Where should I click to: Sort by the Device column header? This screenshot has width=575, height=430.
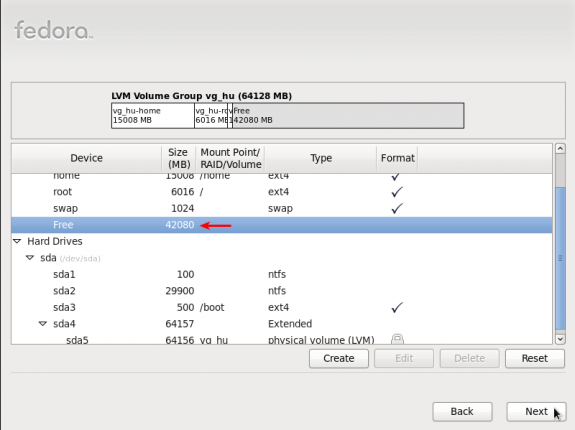pyautogui.click(x=87, y=158)
